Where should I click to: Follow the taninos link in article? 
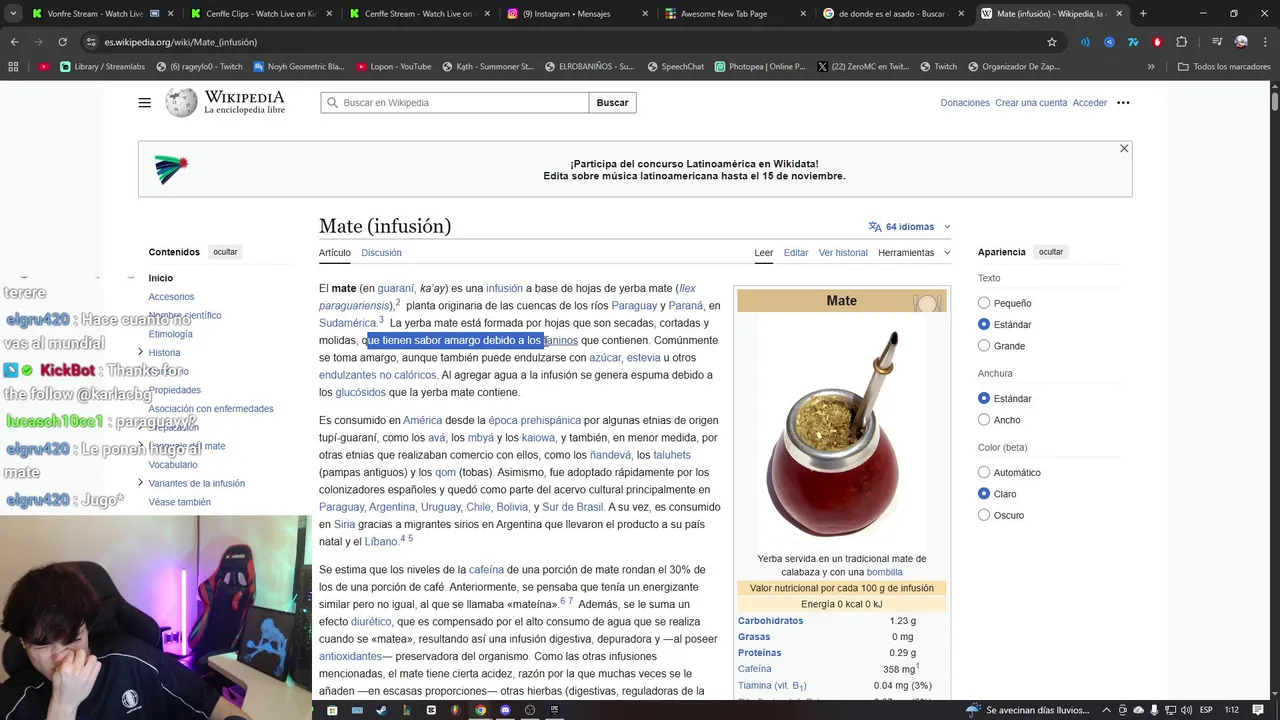click(561, 340)
